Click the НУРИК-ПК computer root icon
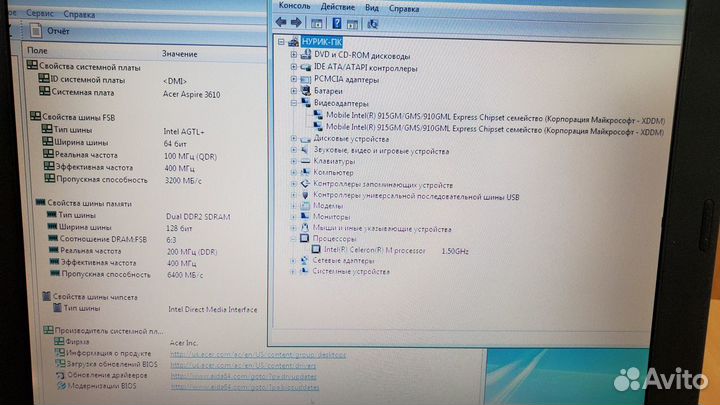Image resolution: width=720 pixels, height=405 pixels. (x=293, y=42)
